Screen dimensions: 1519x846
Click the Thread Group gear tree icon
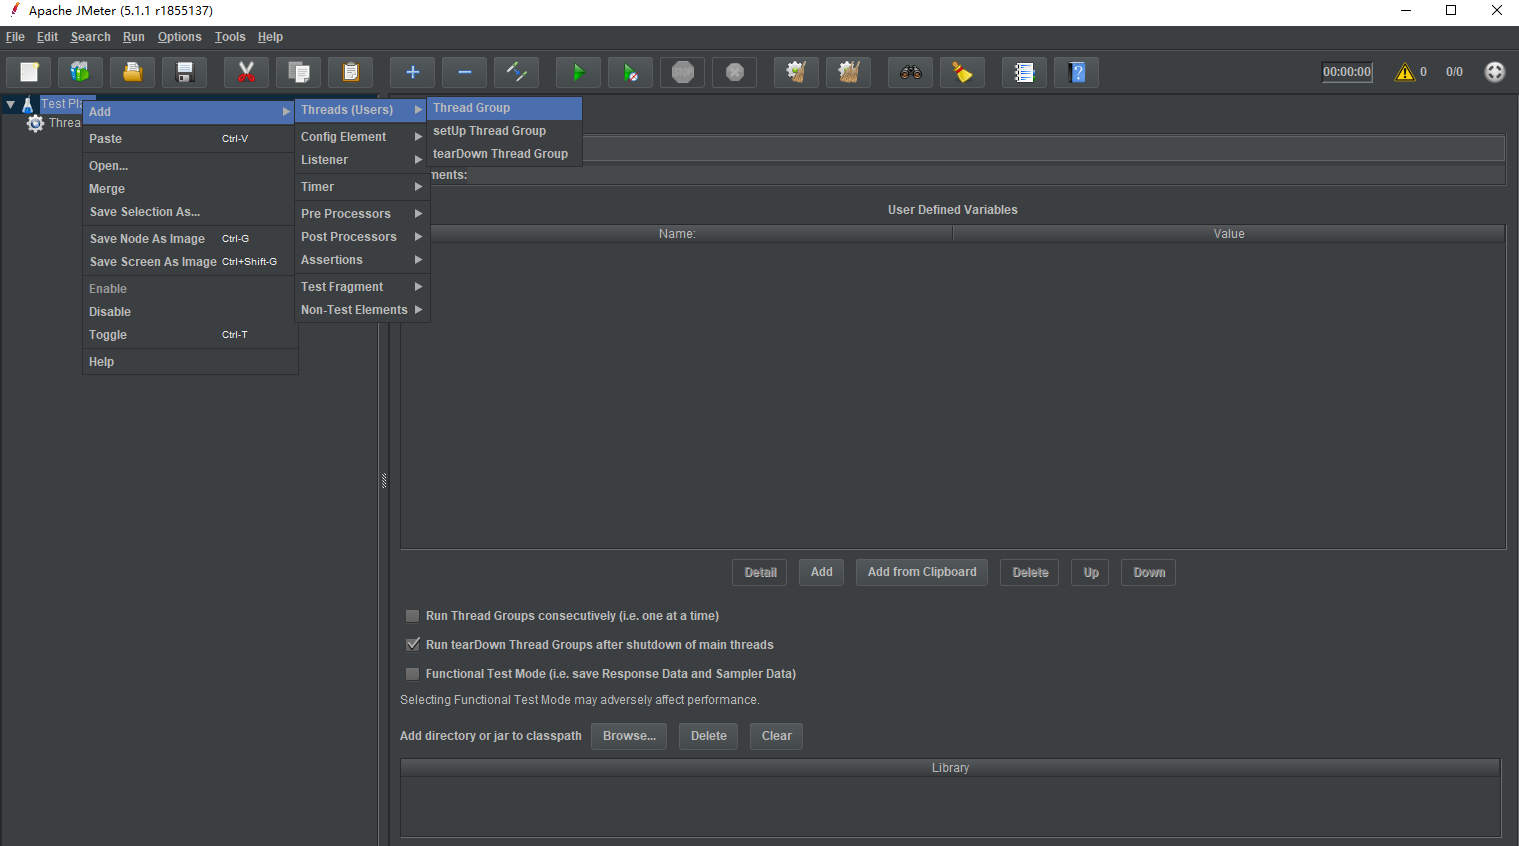point(36,123)
